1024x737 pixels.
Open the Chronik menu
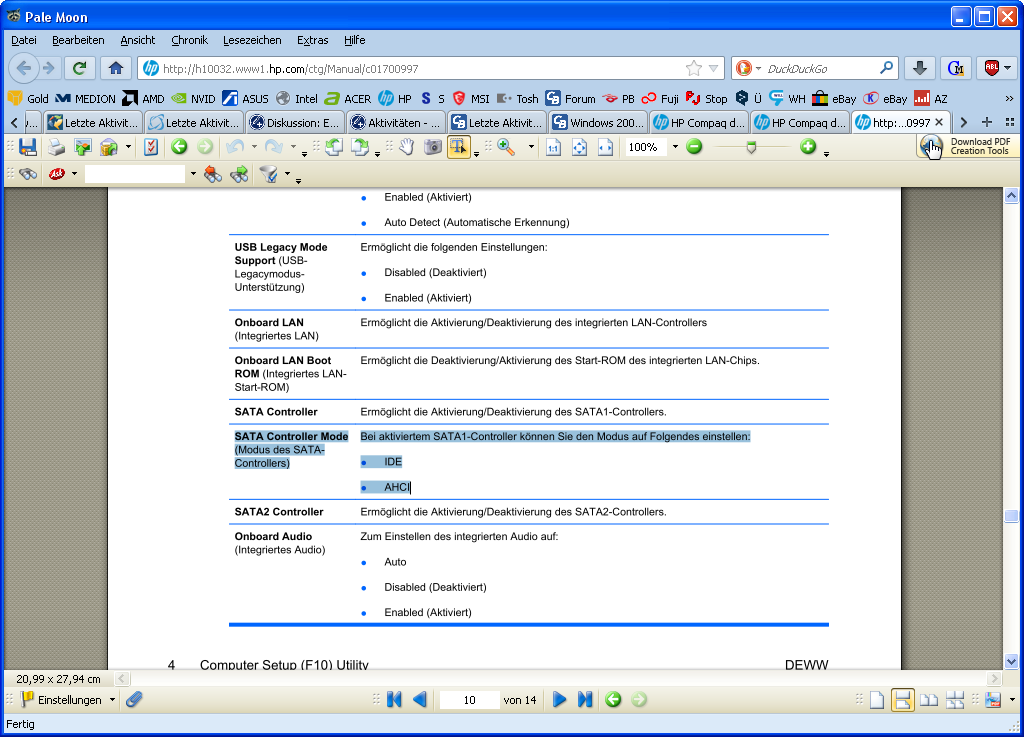point(189,40)
